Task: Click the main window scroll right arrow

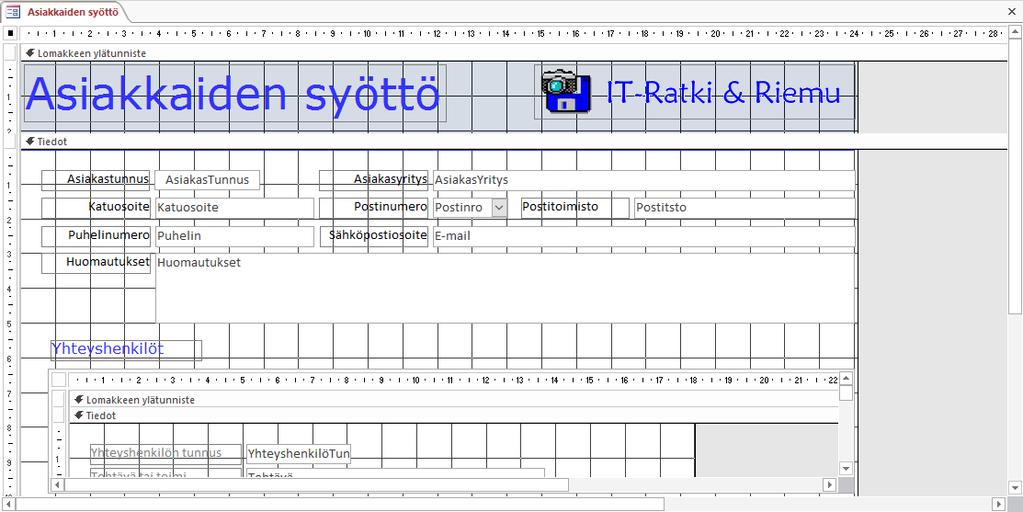Action: (999, 504)
